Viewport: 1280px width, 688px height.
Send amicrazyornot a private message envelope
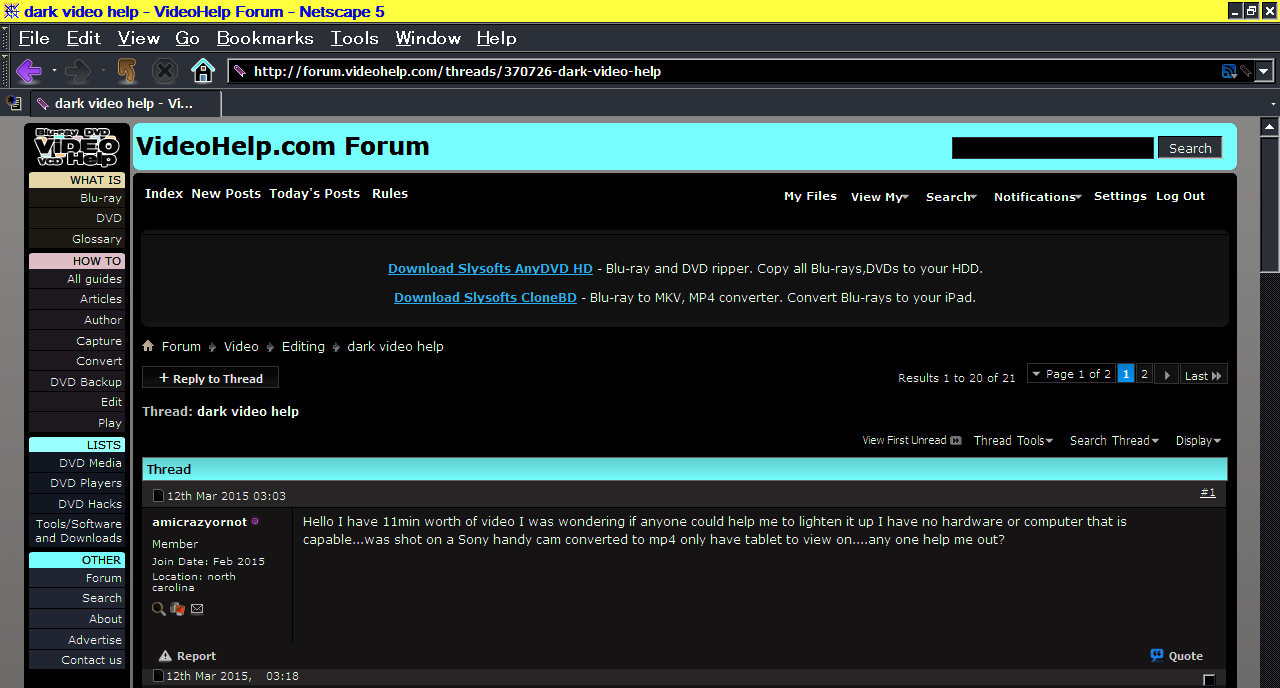click(x=197, y=608)
